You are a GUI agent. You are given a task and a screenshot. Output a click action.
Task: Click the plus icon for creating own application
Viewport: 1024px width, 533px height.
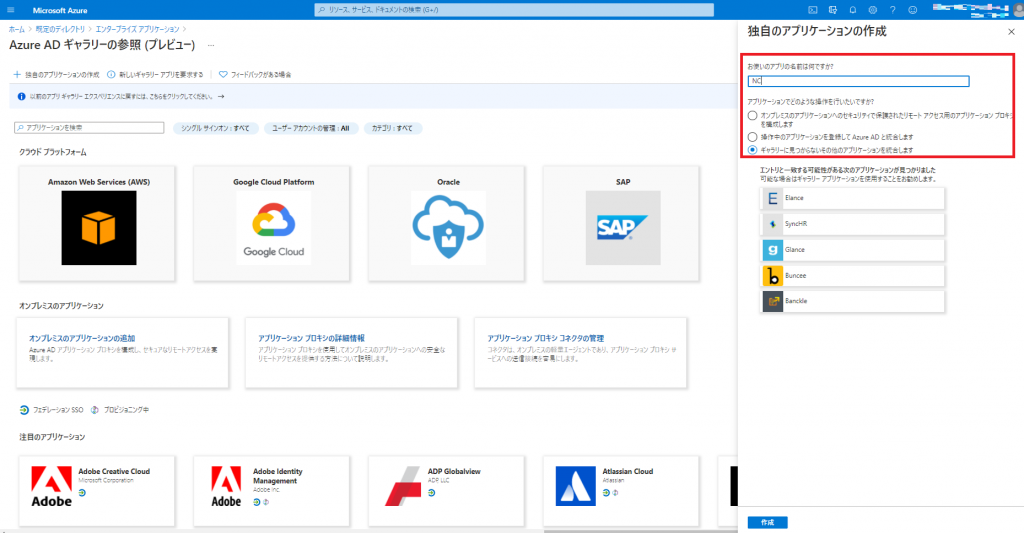[x=17, y=74]
